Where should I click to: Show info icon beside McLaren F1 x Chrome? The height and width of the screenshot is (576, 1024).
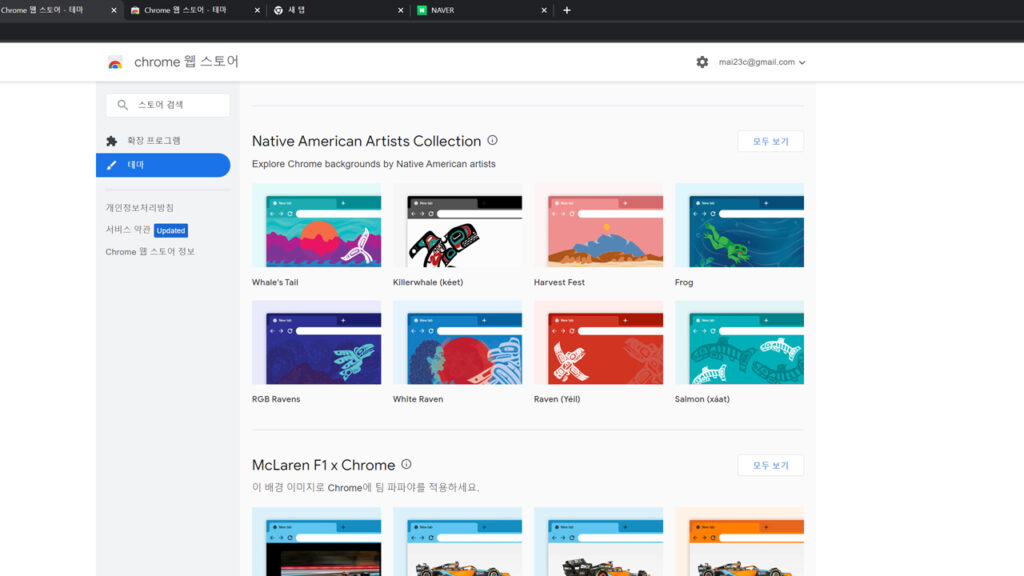406,464
